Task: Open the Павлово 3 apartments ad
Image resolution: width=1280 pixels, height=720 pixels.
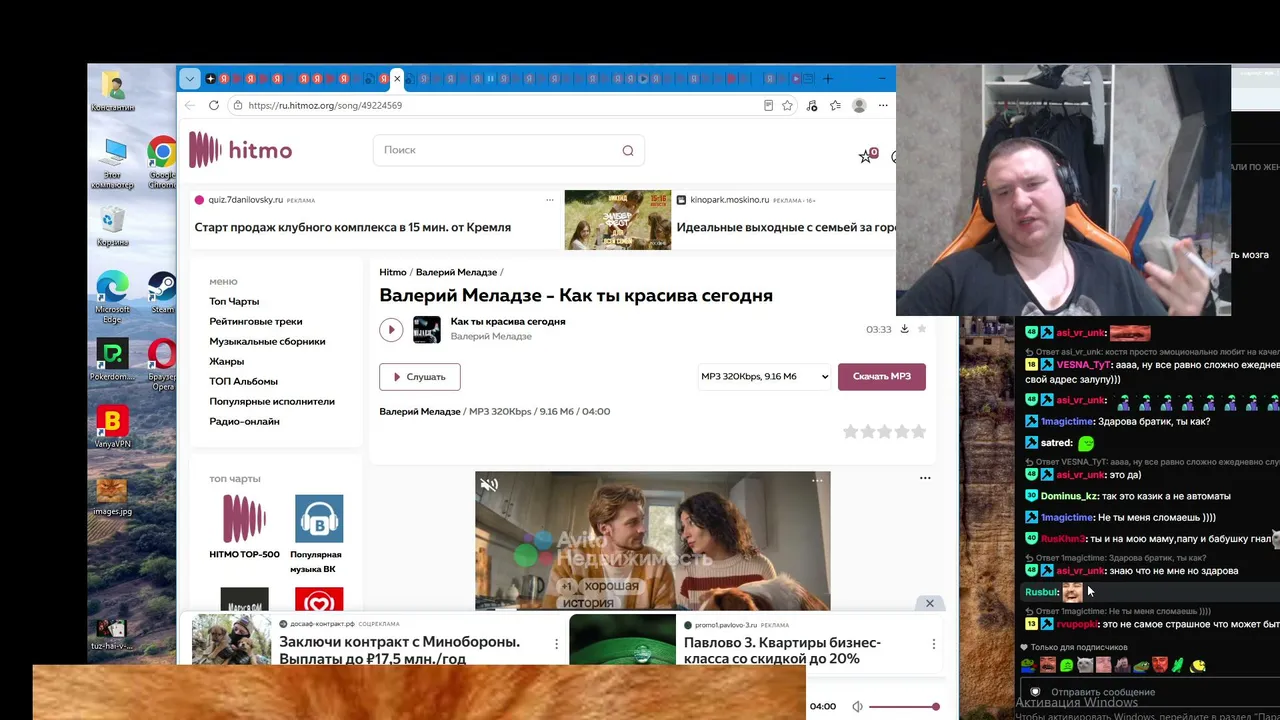Action: [782, 650]
